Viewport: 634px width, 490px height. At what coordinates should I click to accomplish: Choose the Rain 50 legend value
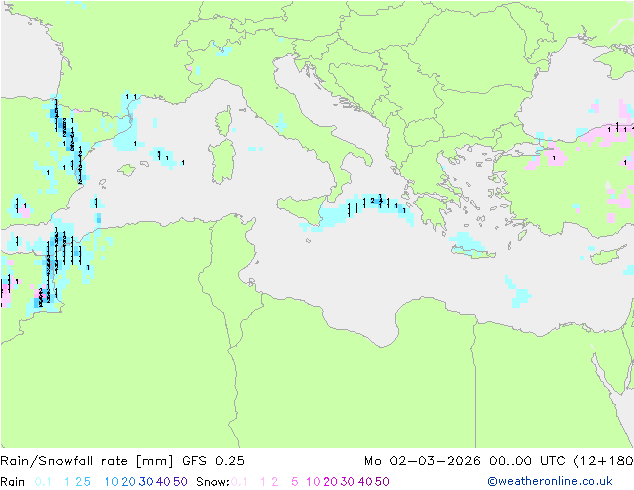(180, 482)
